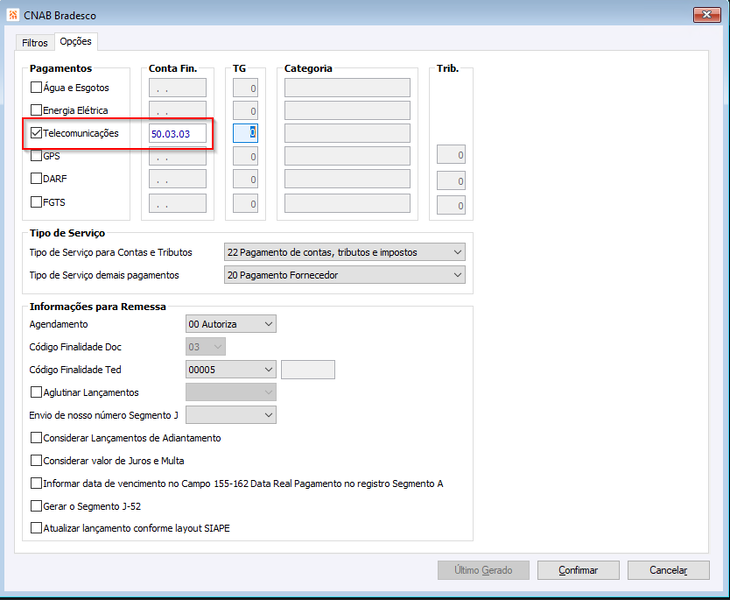Screen dimensions: 730x600
Task: Click the CNAB Bradesco app icon in title bar
Action: coord(14,15)
